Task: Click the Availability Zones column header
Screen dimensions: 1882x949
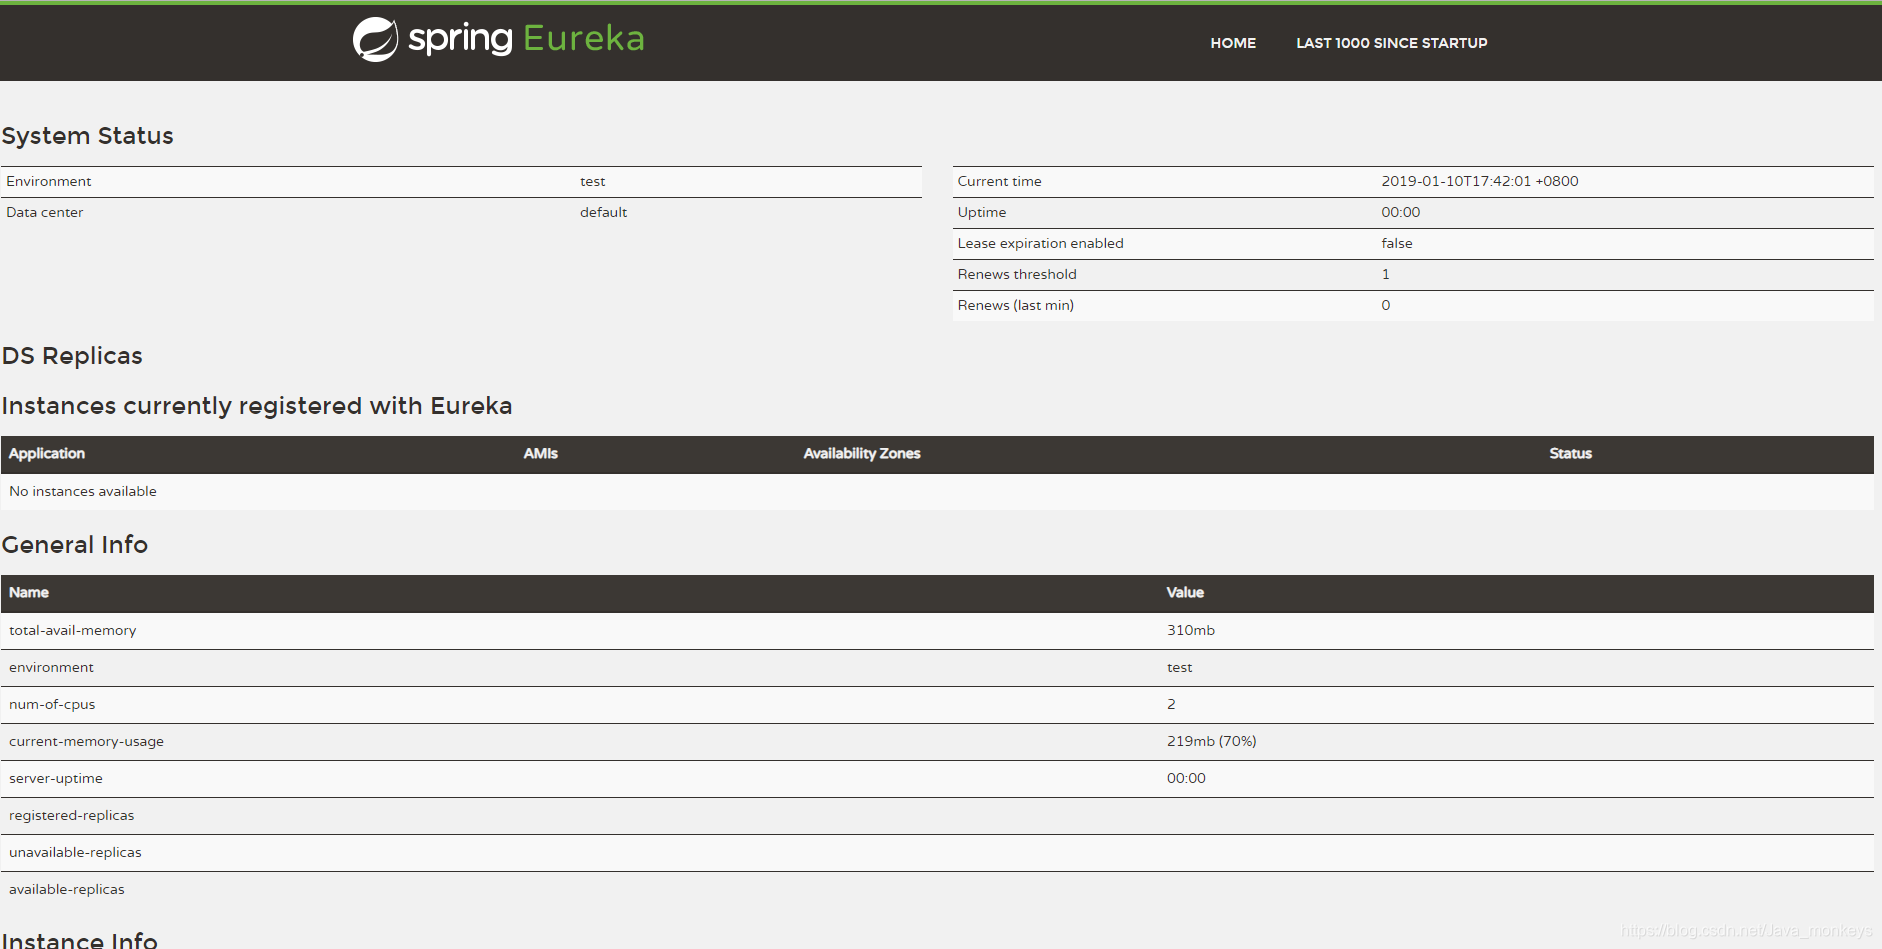Action: pos(862,454)
